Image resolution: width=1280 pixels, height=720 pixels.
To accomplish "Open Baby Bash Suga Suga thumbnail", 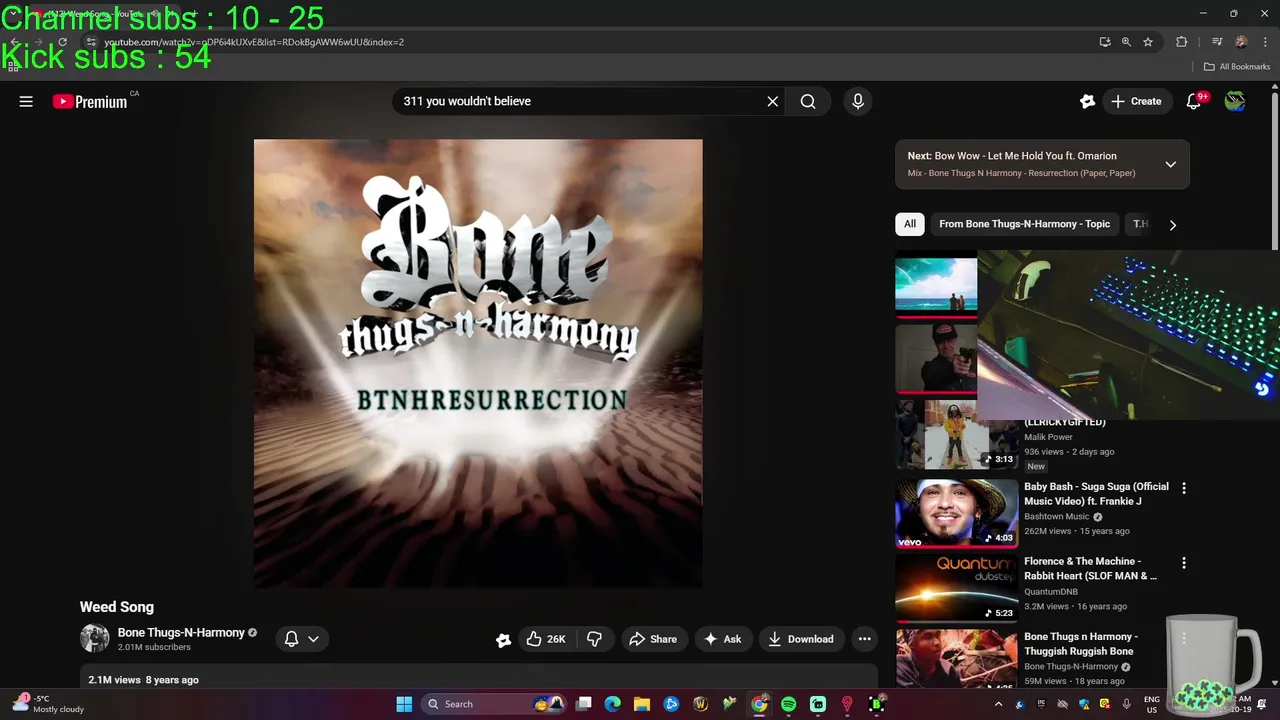I will click(x=956, y=513).
